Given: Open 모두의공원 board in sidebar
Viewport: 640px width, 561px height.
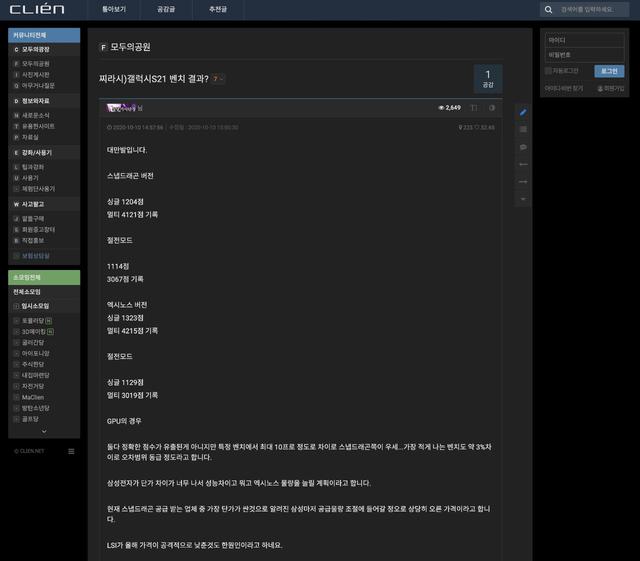Looking at the screenshot, I should 36,64.
